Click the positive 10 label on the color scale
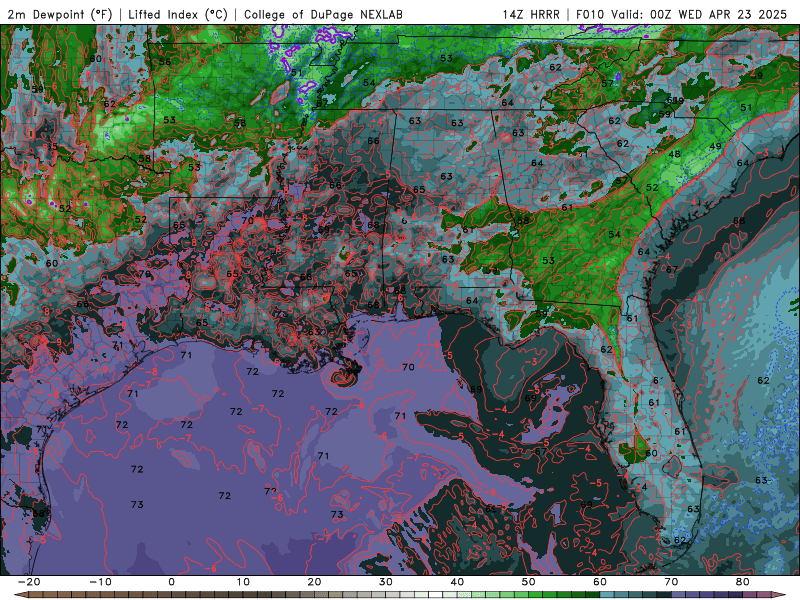This screenshot has width=800, height=600. click(243, 582)
